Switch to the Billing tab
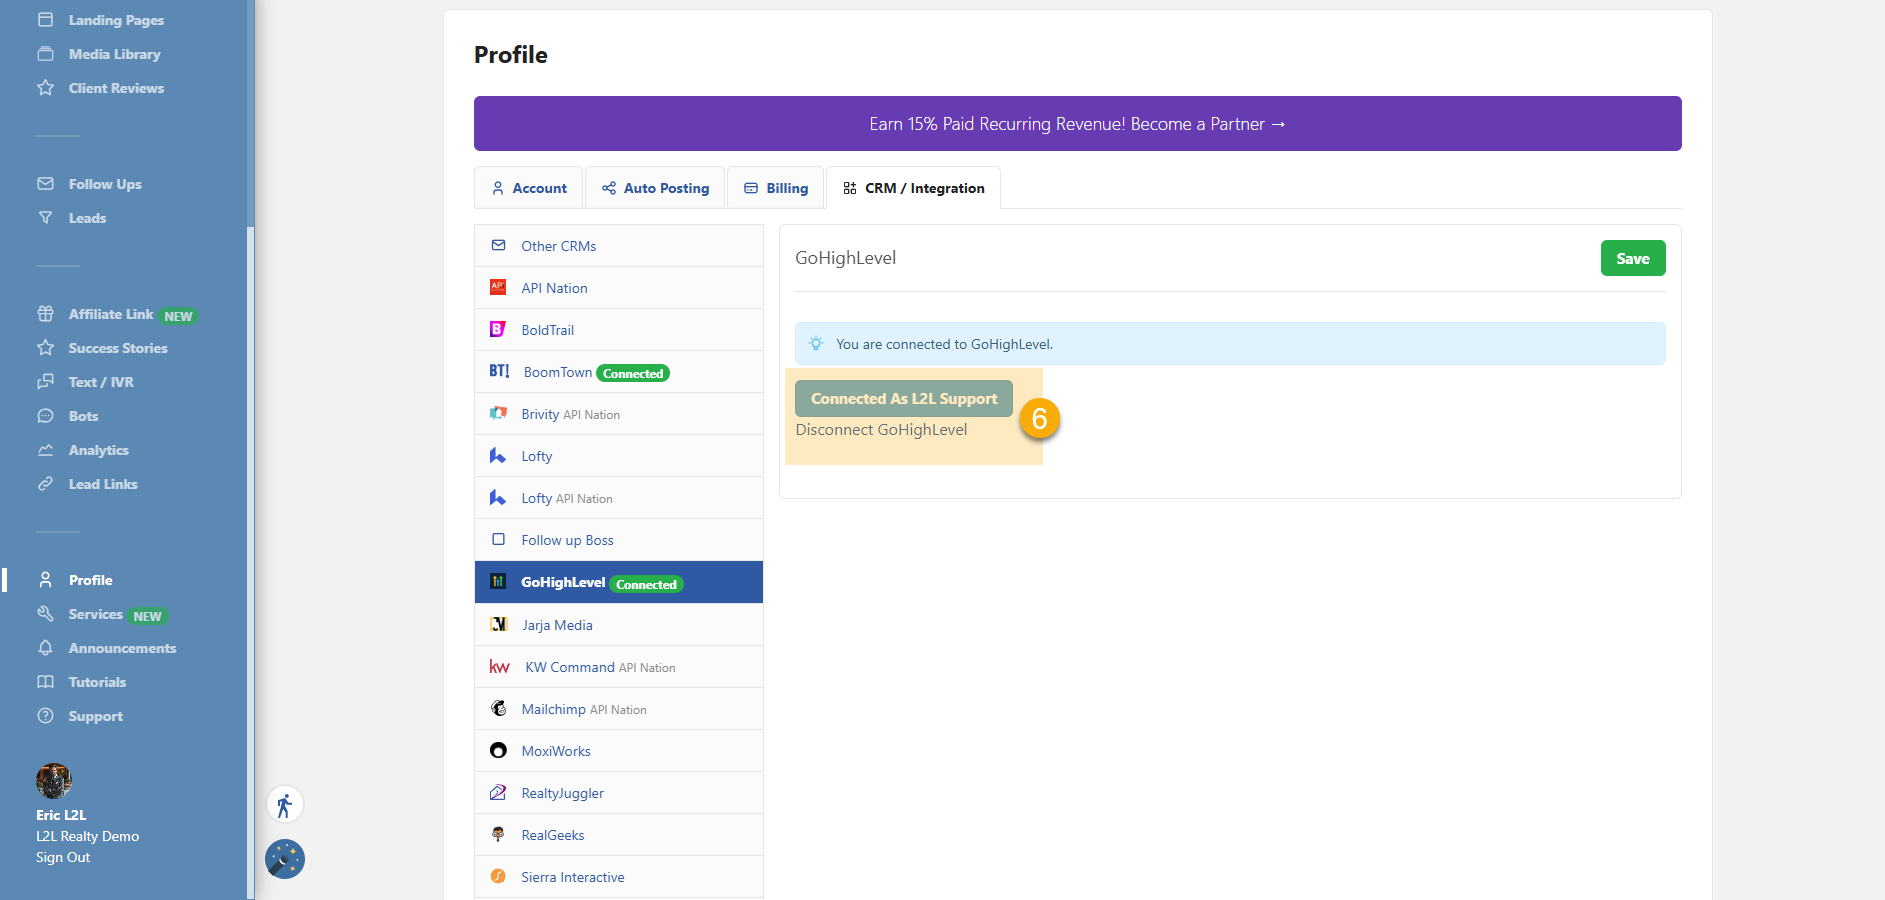The width and height of the screenshot is (1885, 900). pos(776,188)
